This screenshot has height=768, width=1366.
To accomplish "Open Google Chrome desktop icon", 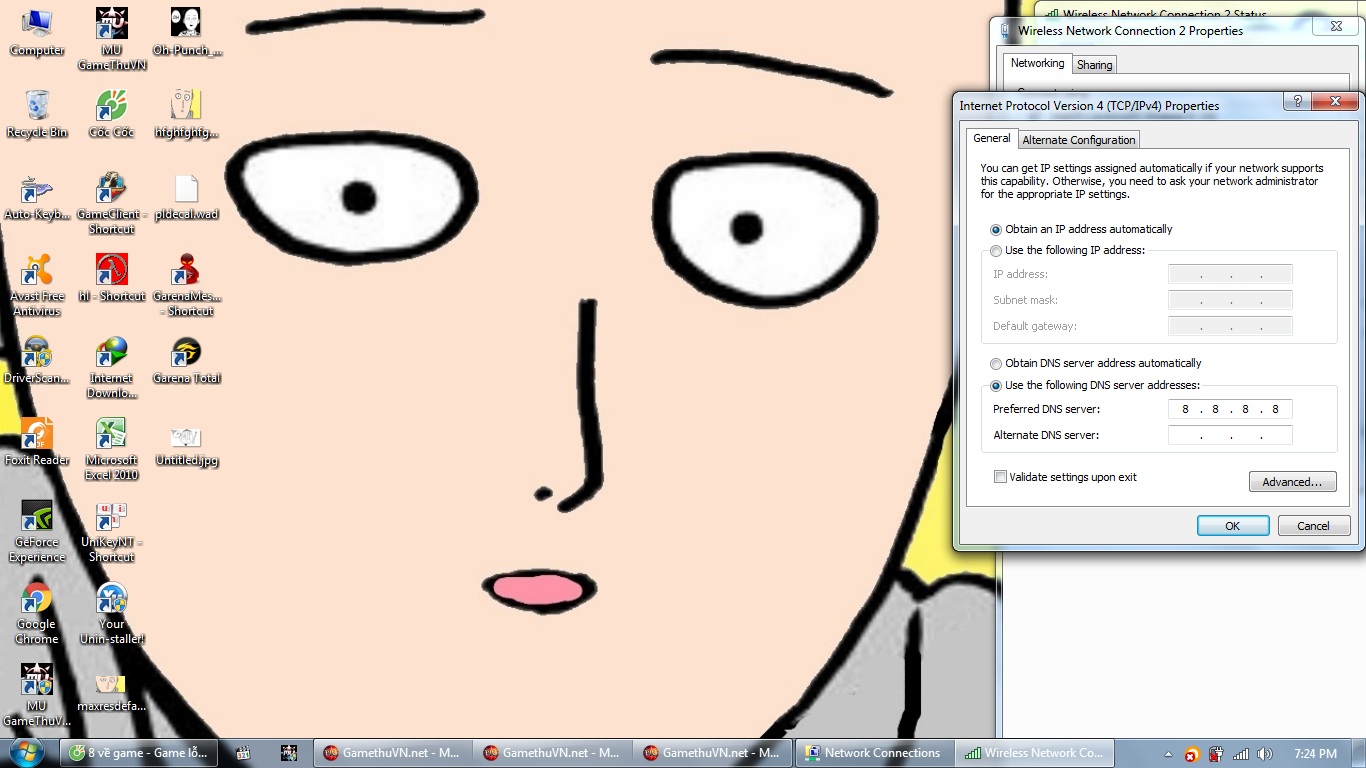I will coord(37,614).
